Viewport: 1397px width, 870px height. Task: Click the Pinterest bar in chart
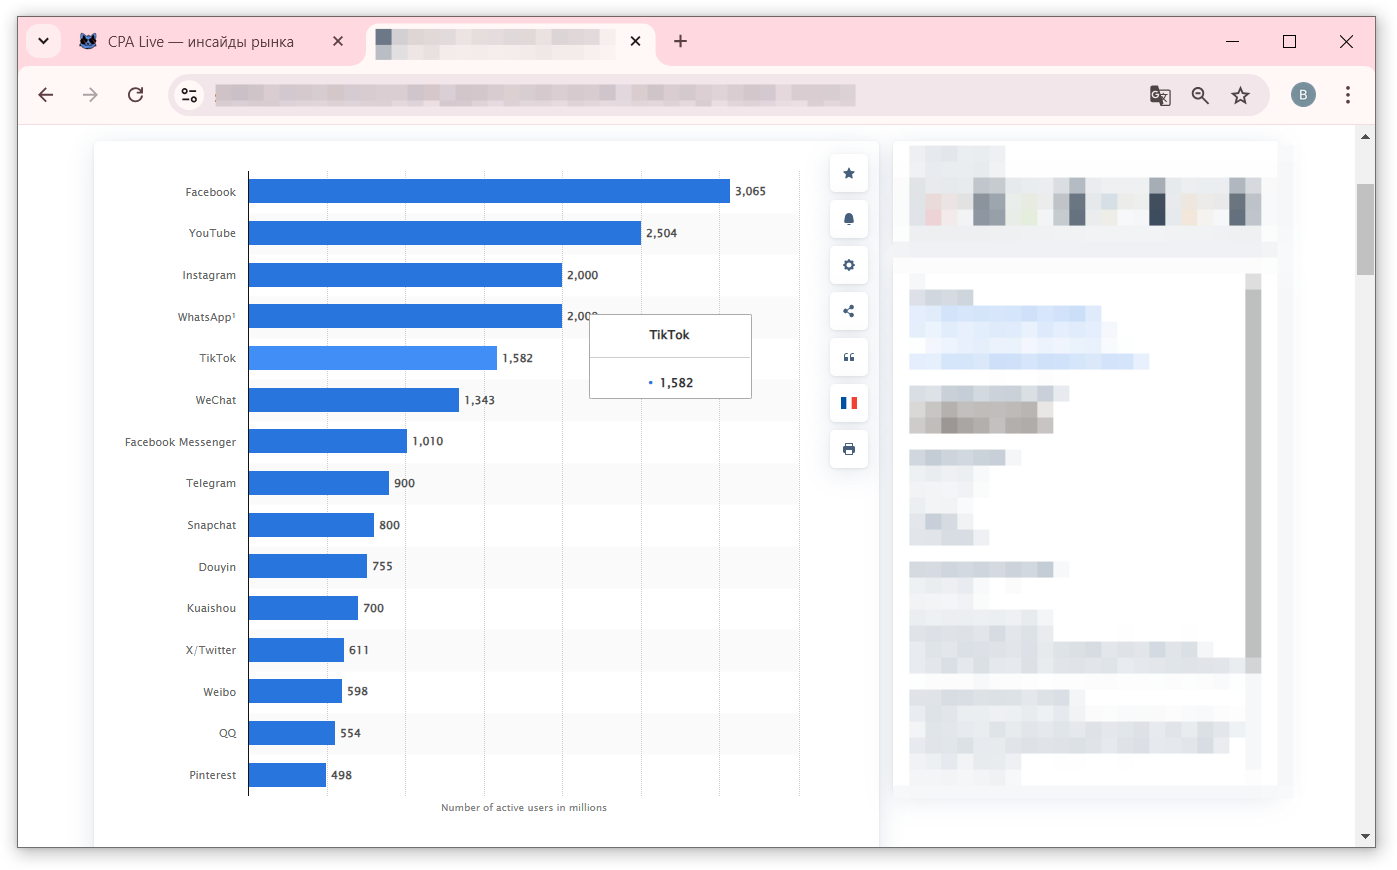287,775
